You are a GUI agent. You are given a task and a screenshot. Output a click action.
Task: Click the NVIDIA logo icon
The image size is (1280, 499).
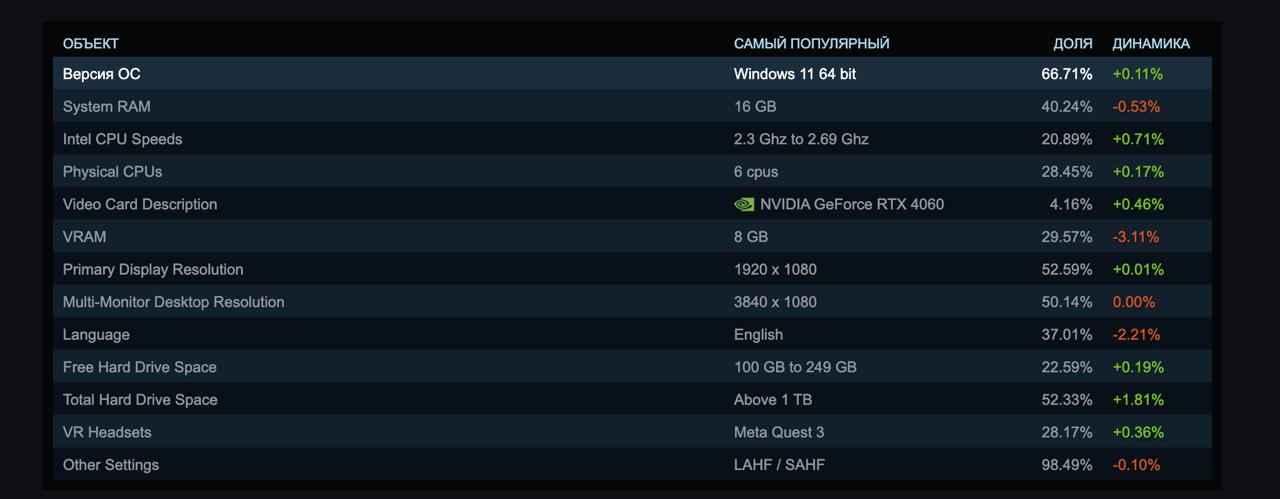(x=744, y=204)
